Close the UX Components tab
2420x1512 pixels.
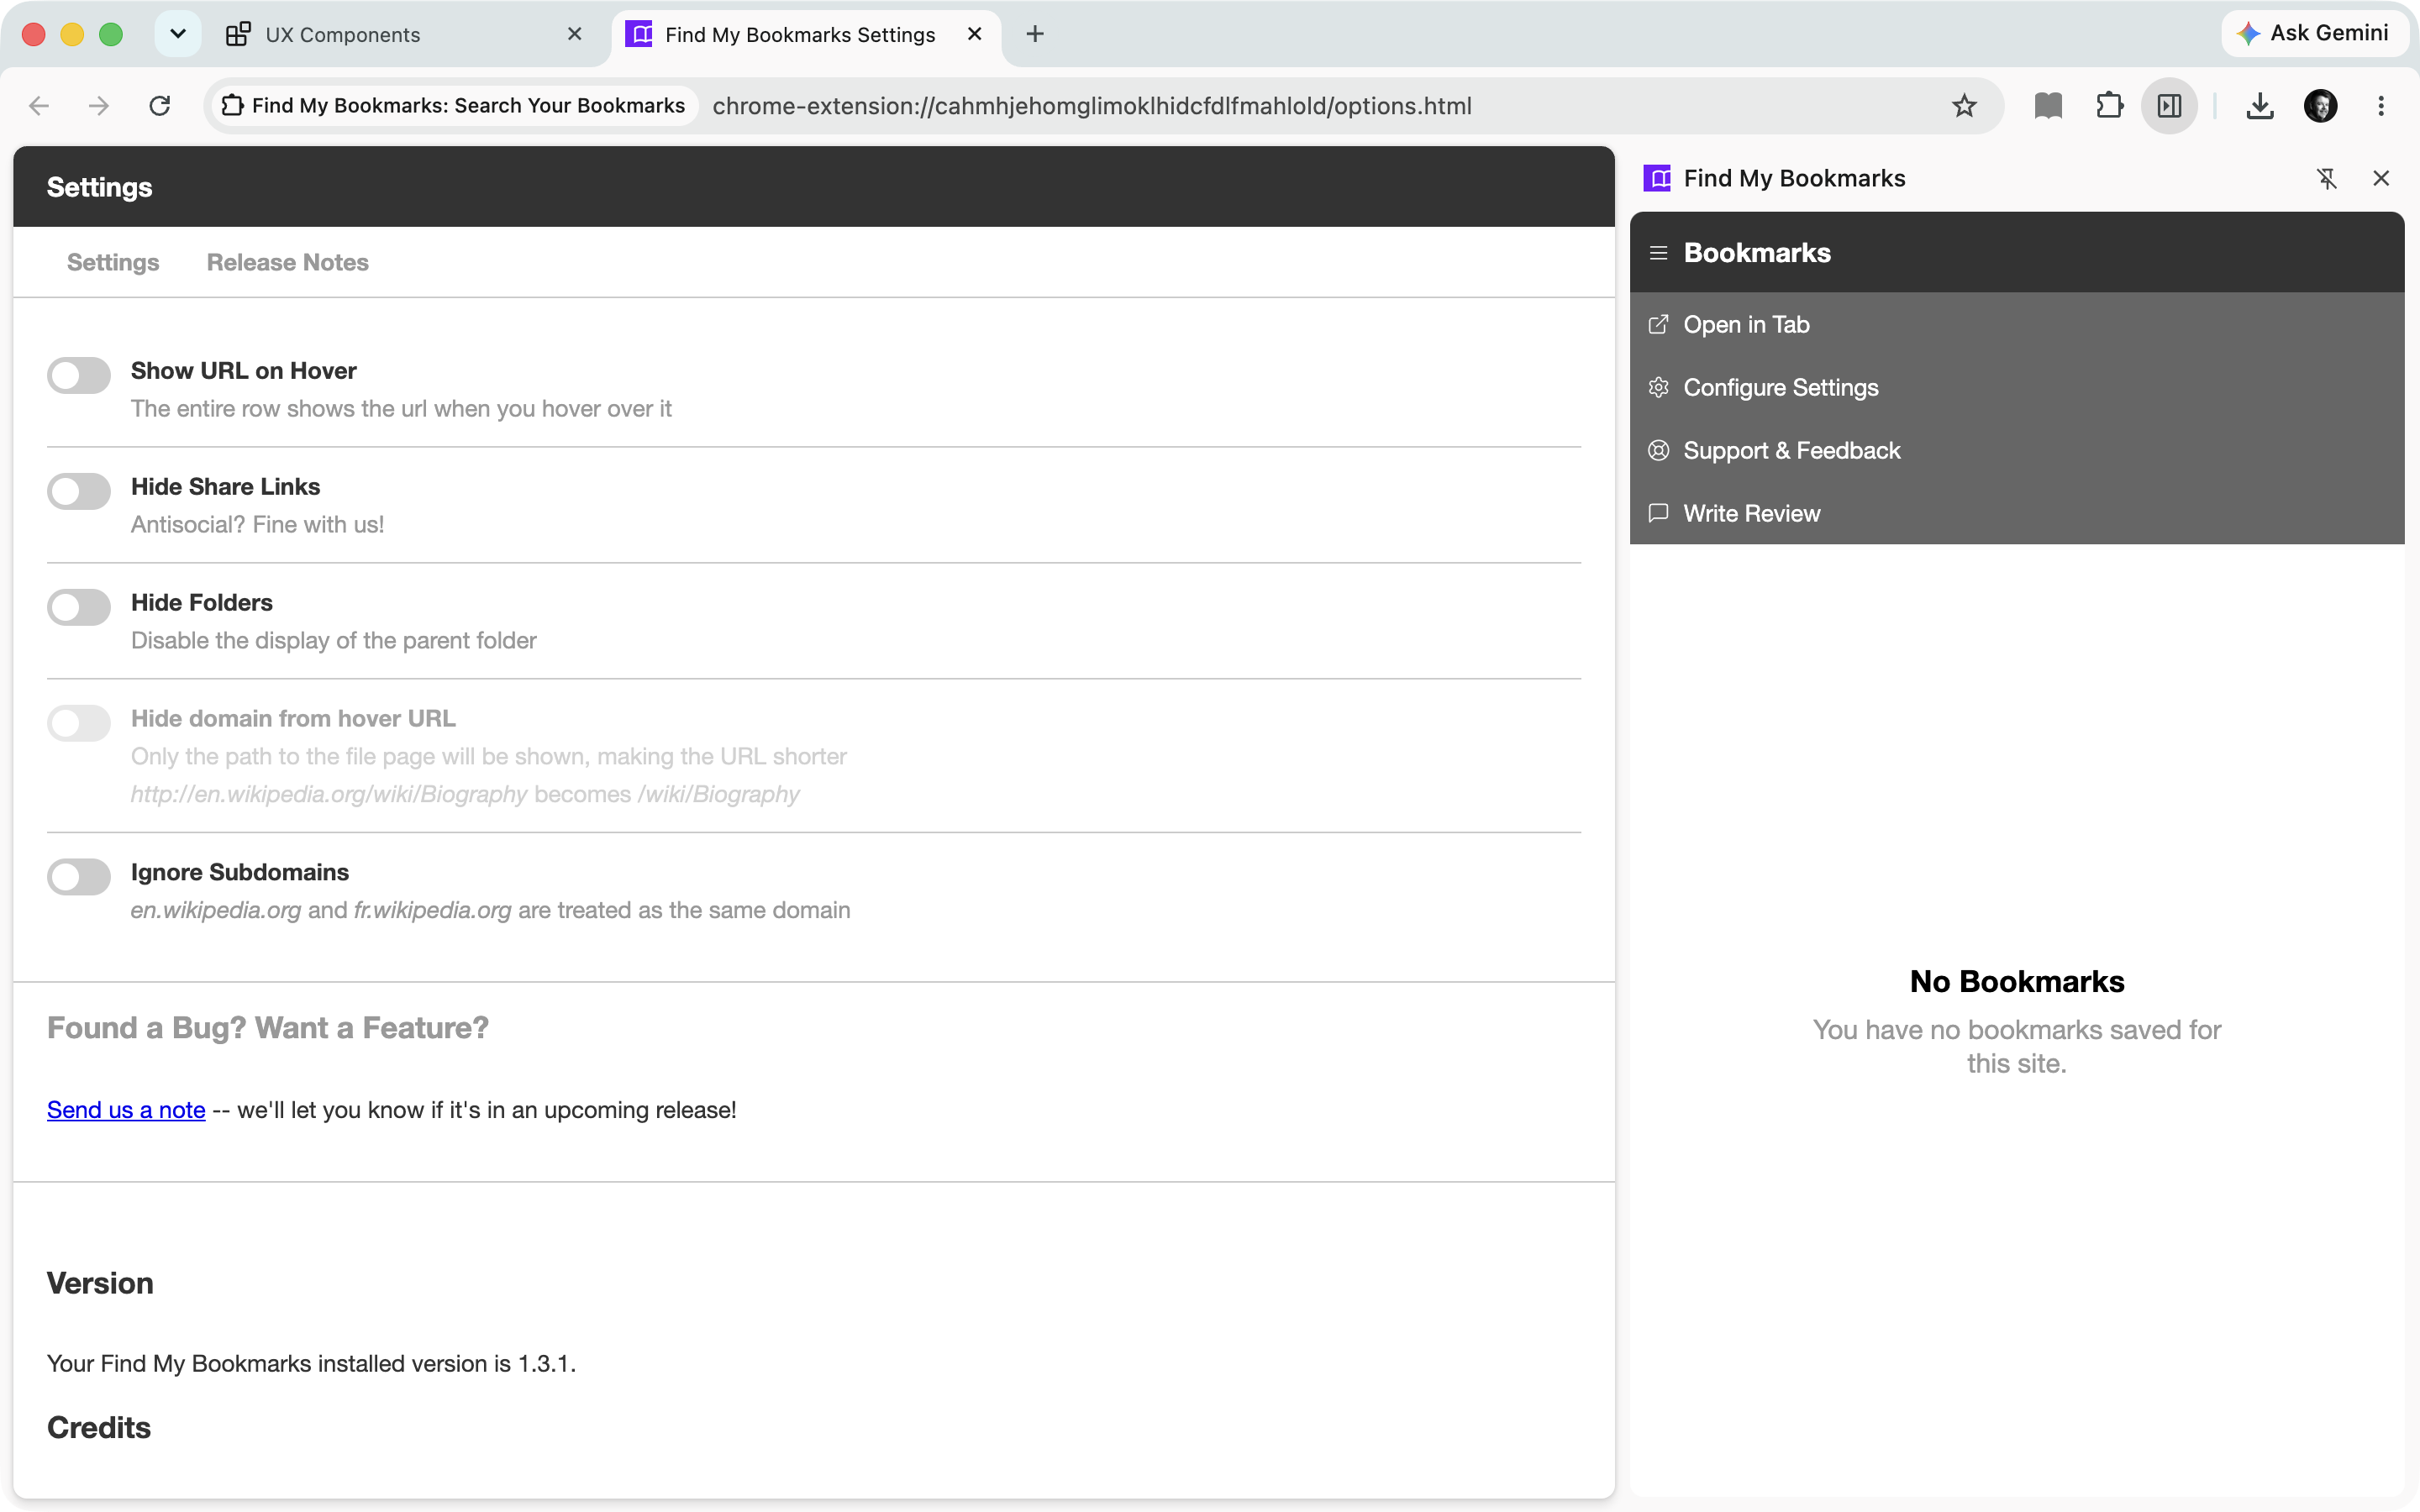pyautogui.click(x=575, y=34)
